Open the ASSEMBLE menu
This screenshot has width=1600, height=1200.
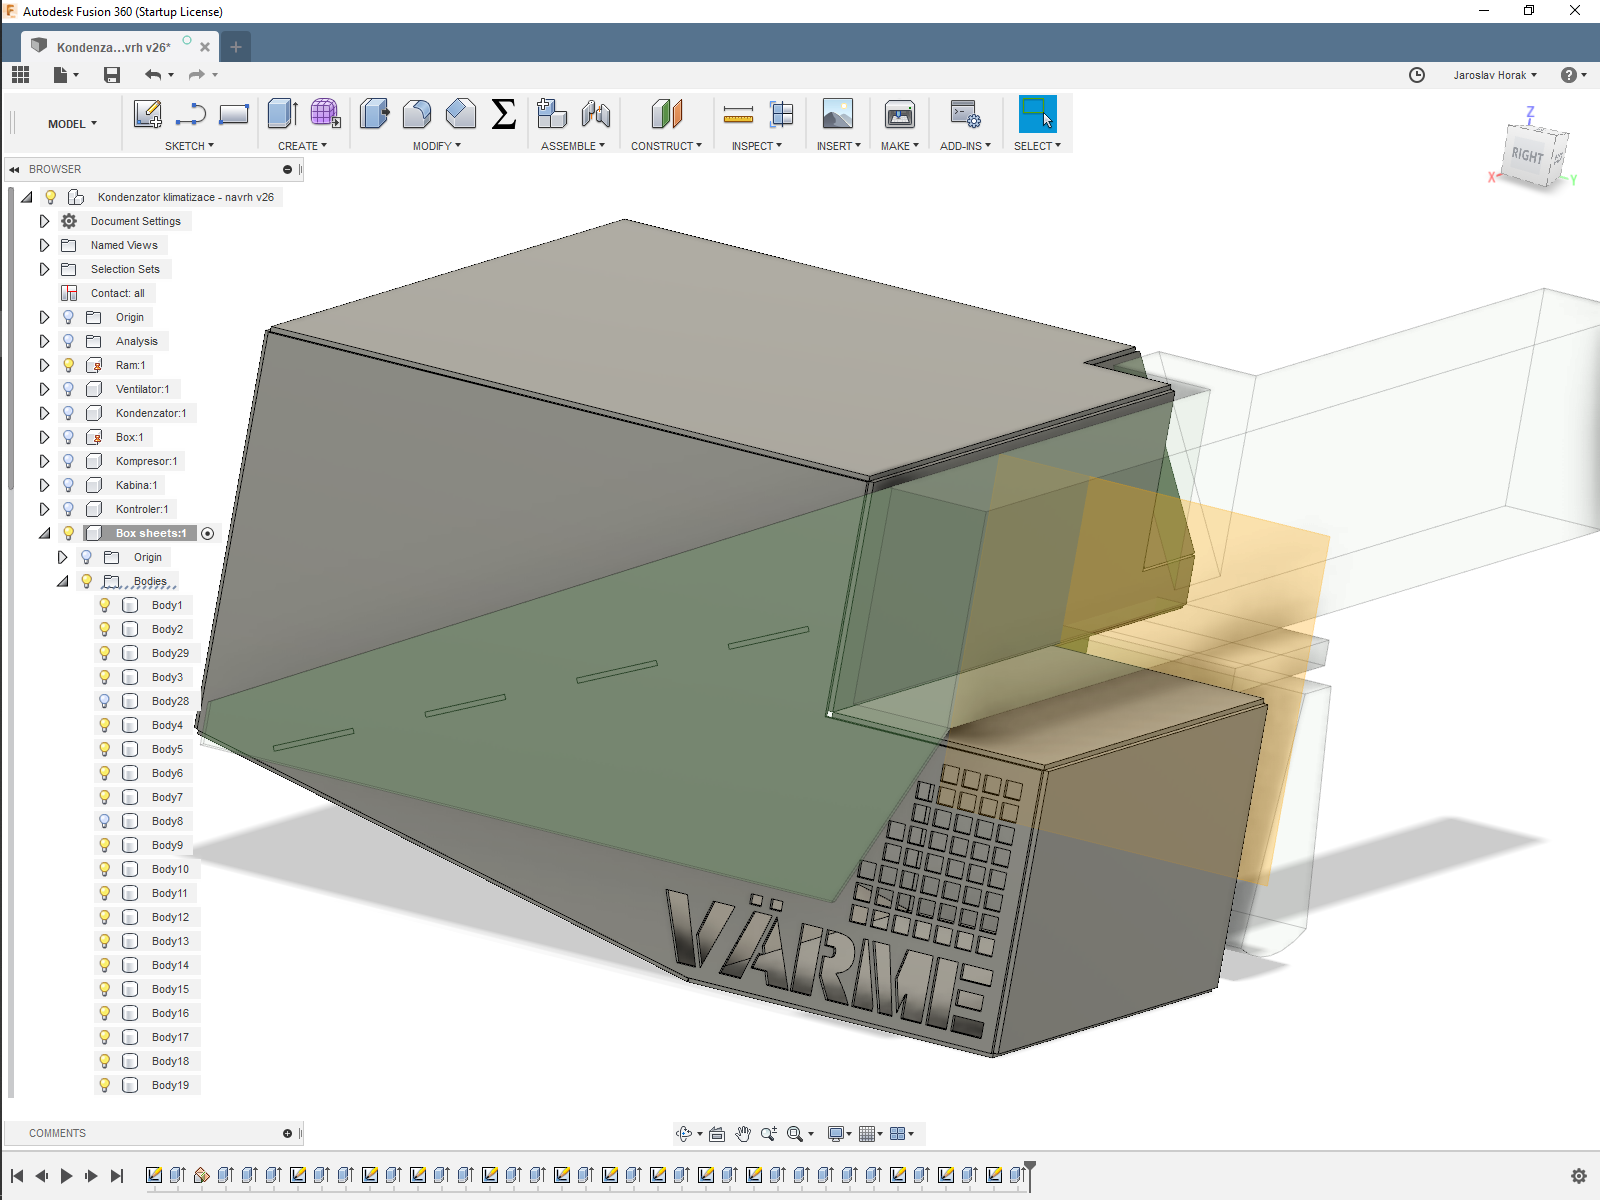pos(573,146)
